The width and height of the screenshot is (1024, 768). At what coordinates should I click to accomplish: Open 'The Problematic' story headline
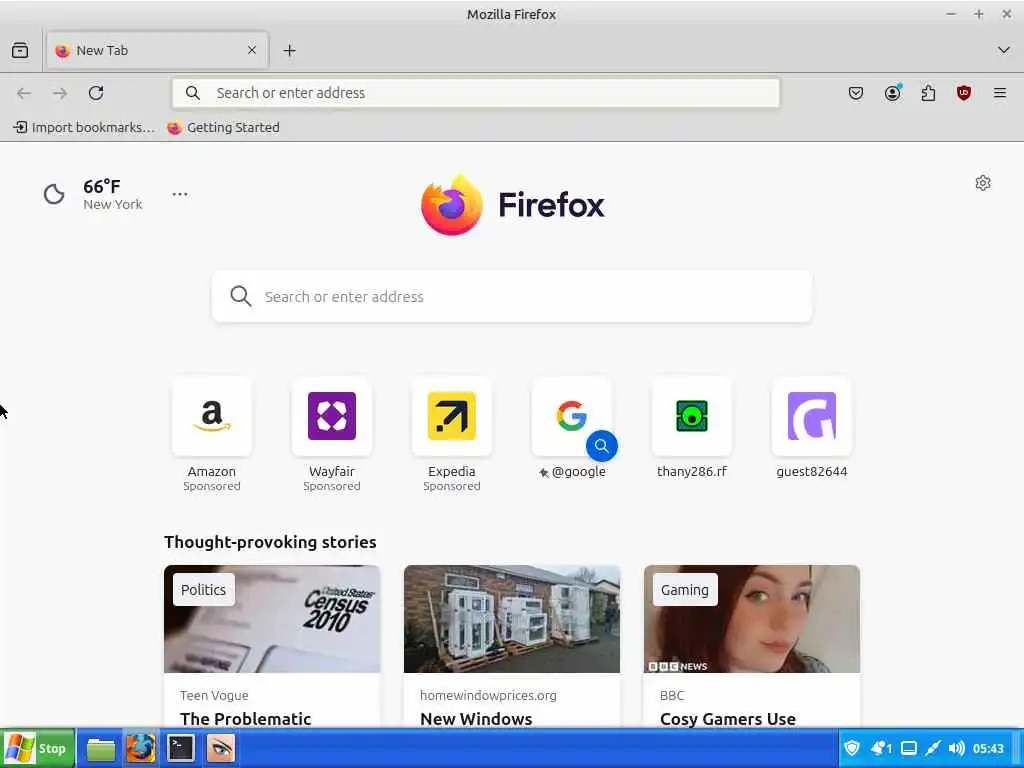[246, 719]
